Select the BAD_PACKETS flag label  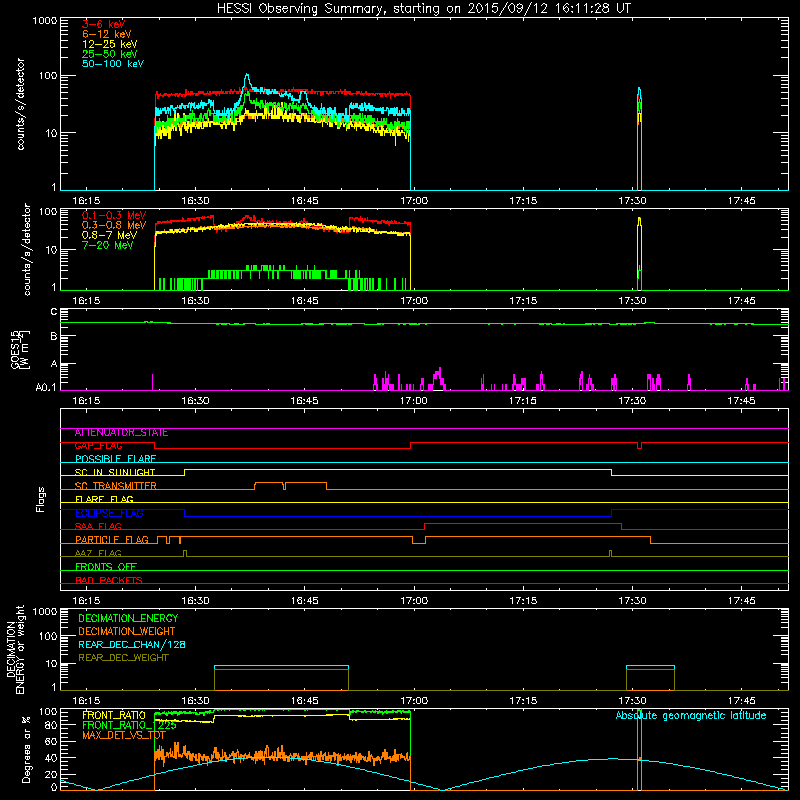(x=109, y=581)
